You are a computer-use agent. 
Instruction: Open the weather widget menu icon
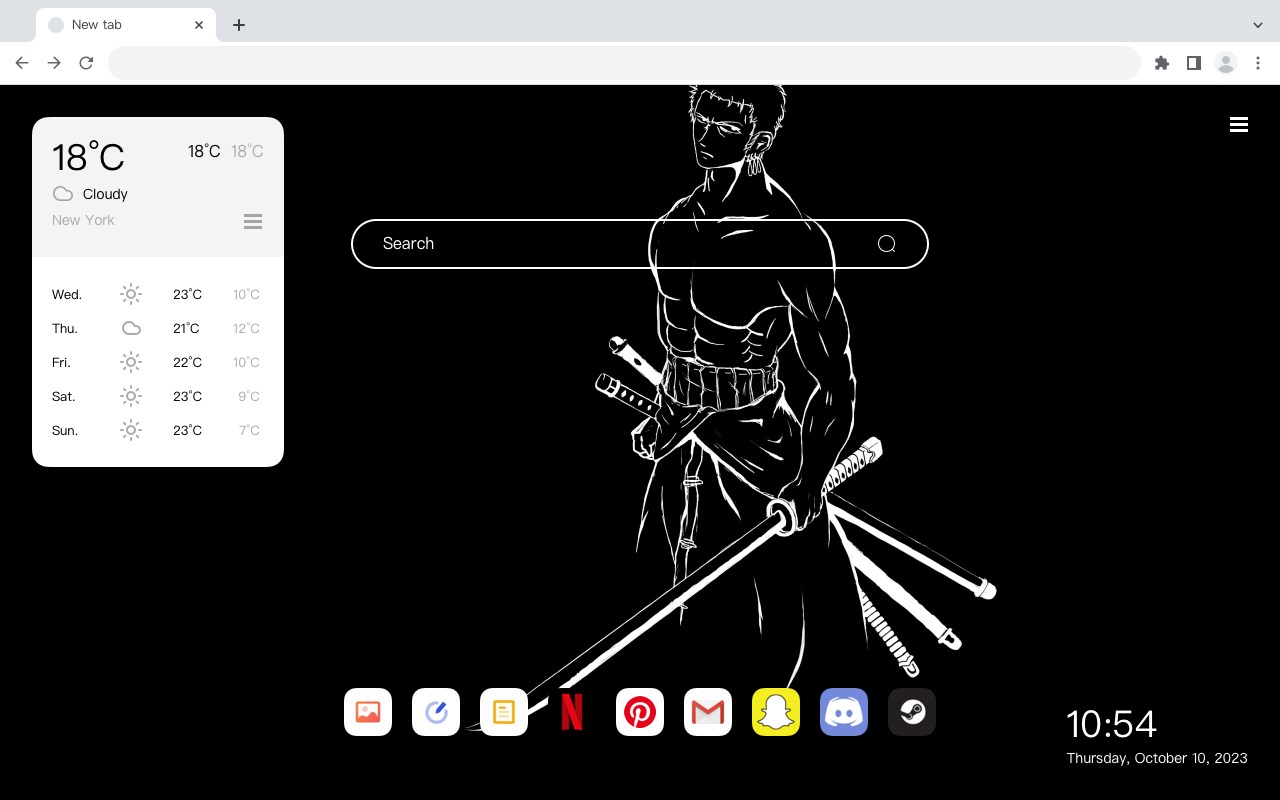253,222
